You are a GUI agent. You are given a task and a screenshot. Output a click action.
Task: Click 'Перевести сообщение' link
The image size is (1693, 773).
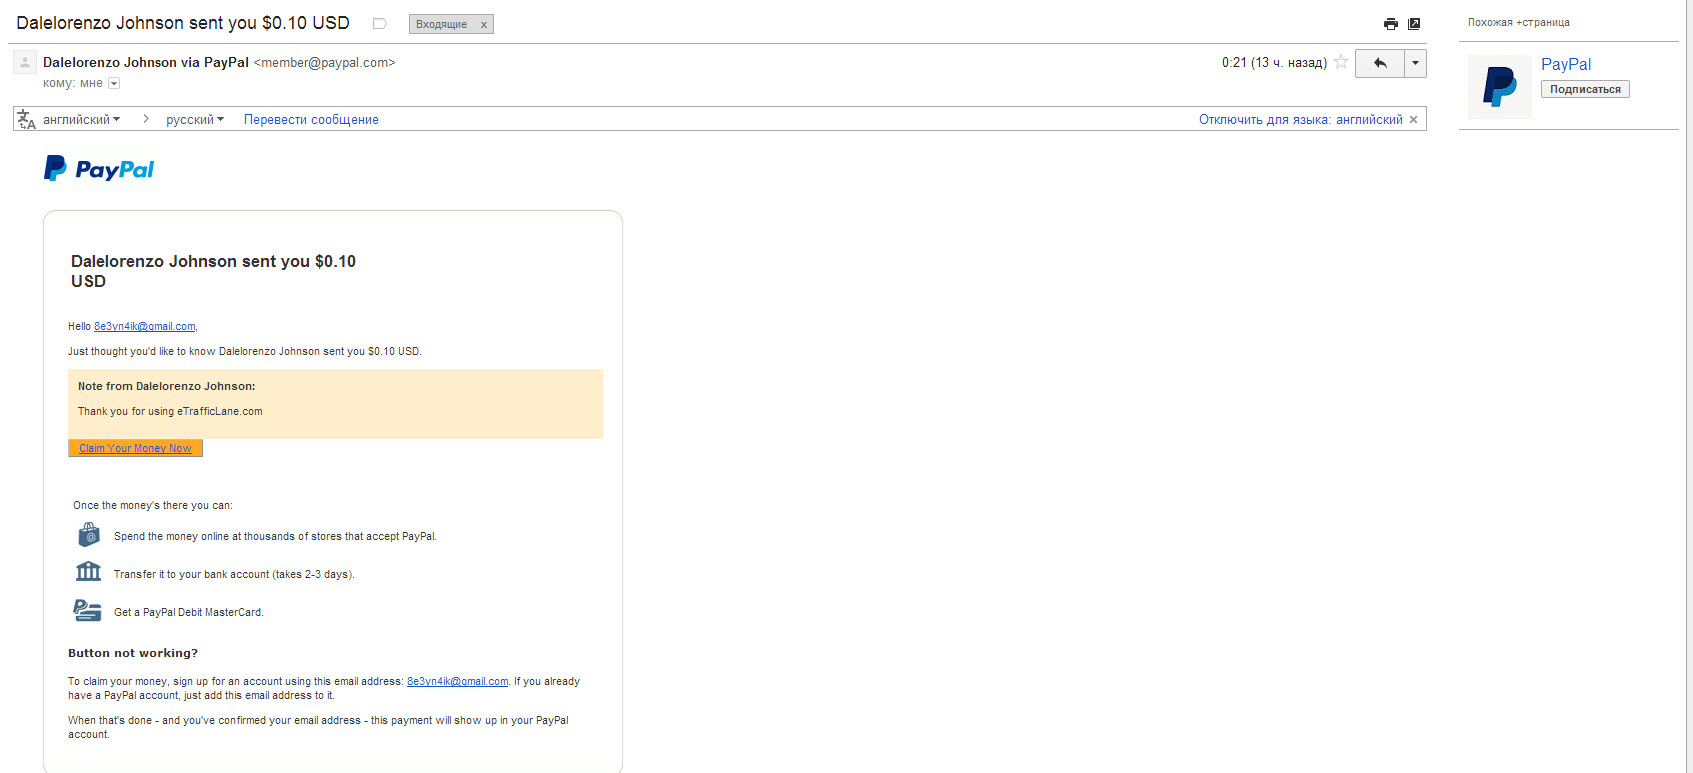pos(311,120)
